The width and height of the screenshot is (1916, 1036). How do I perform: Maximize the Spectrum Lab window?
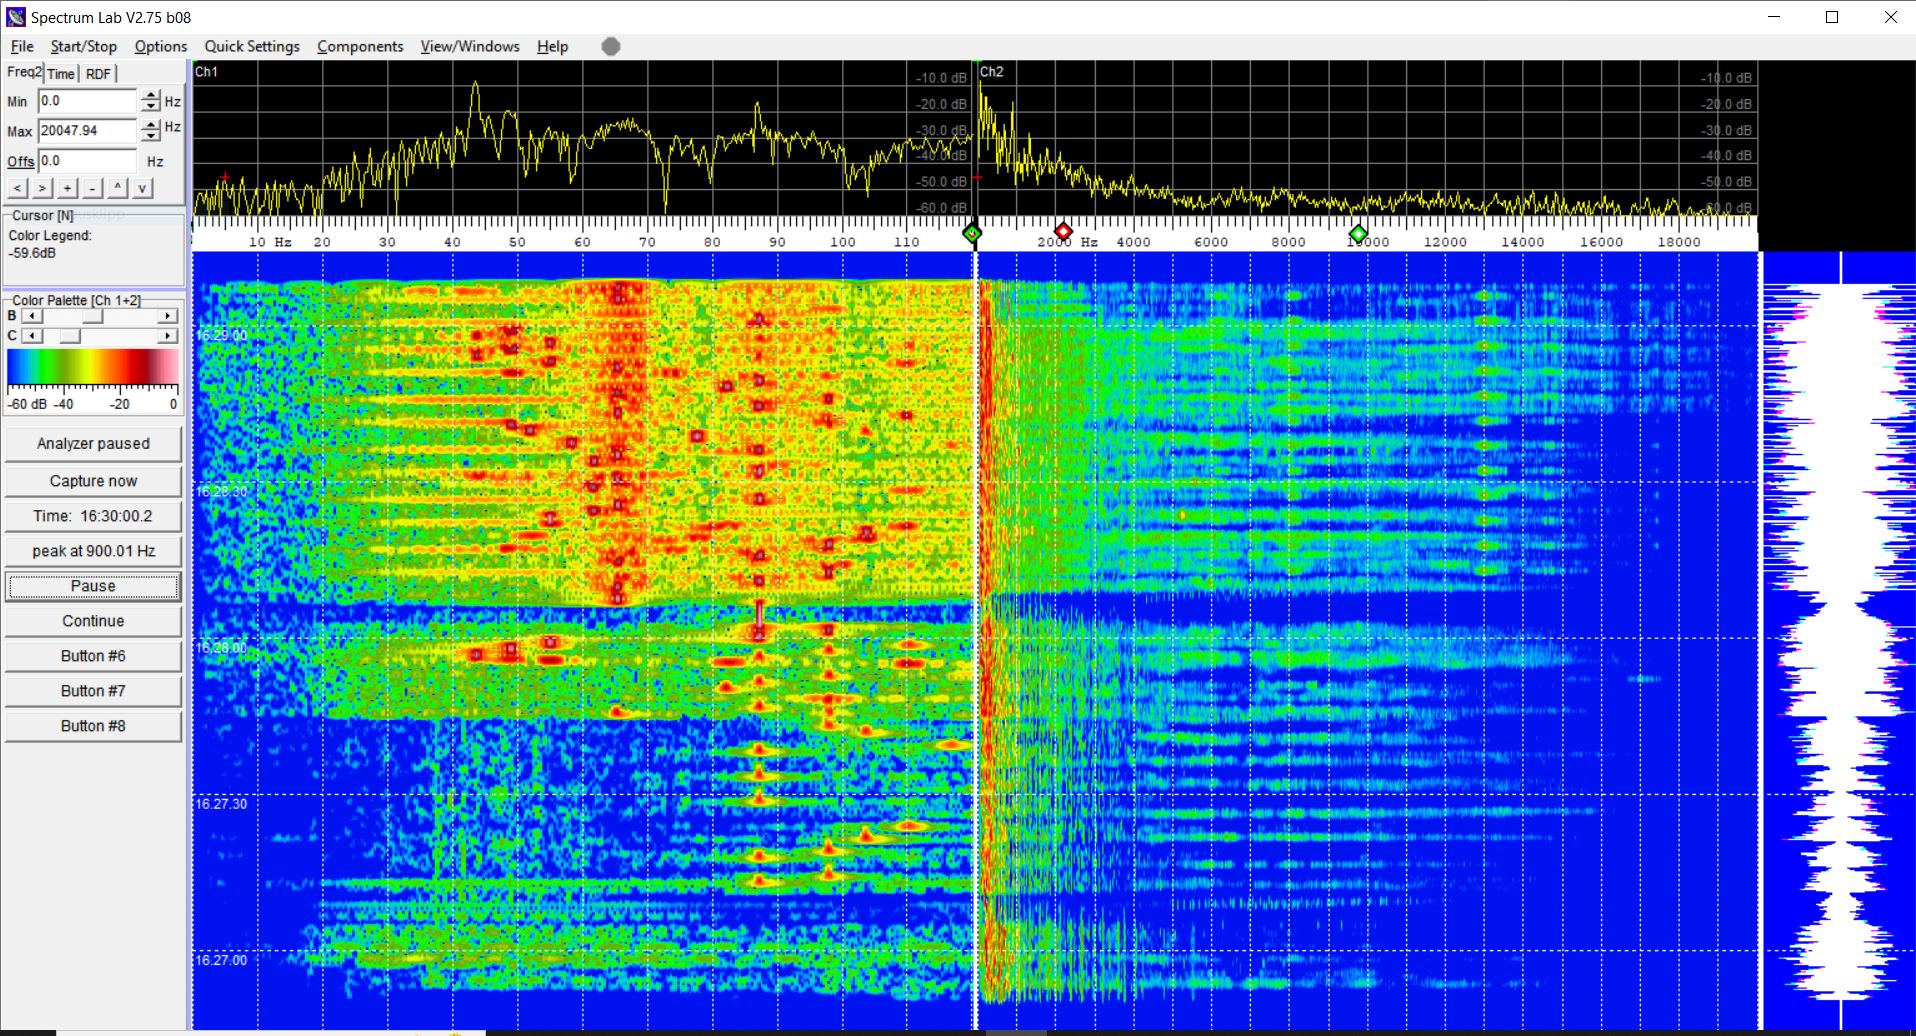pos(1832,17)
